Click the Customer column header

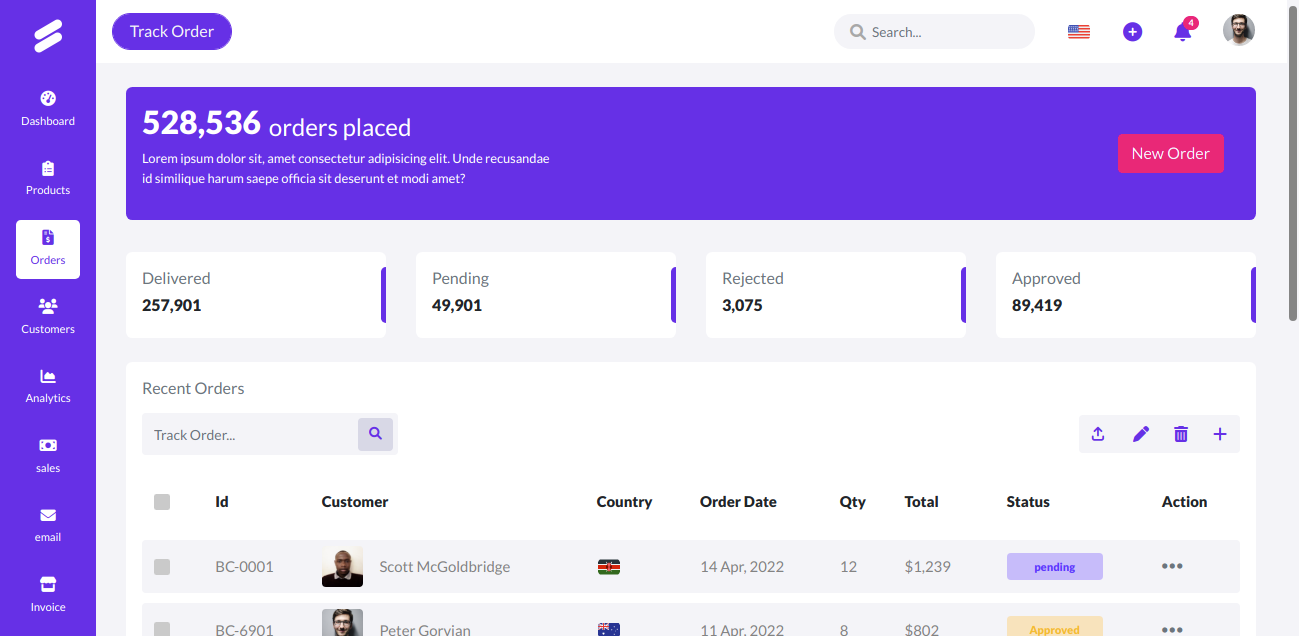(355, 502)
